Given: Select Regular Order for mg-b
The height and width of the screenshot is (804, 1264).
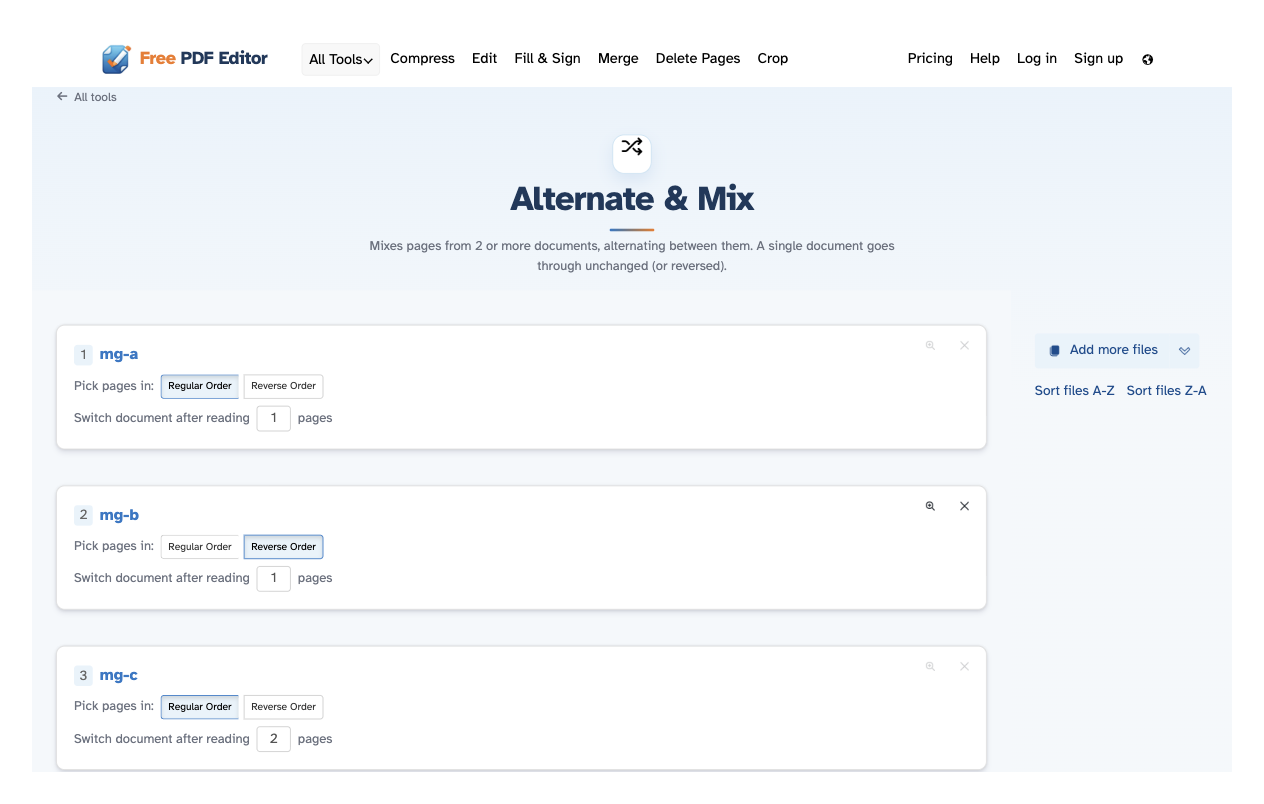Looking at the screenshot, I should click(200, 547).
